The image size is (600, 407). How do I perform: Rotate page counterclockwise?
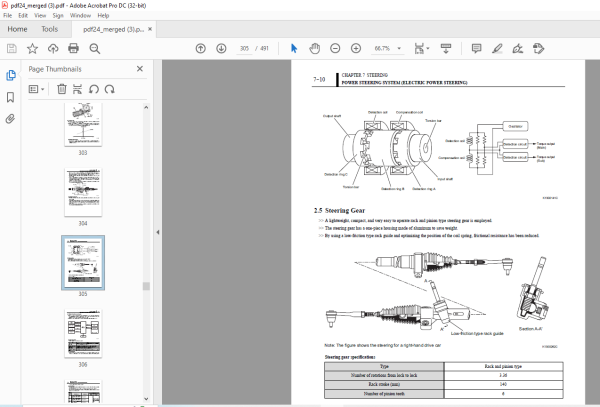[94, 89]
